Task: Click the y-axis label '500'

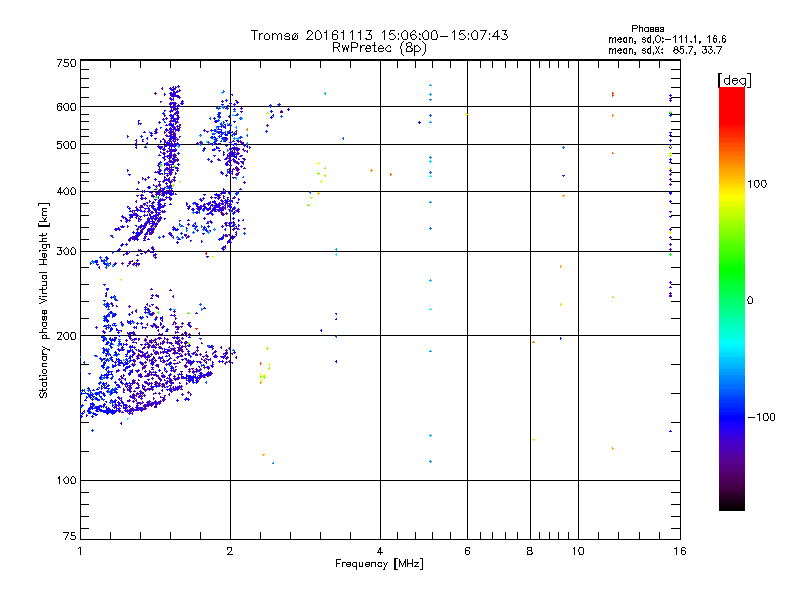Action: [x=66, y=145]
